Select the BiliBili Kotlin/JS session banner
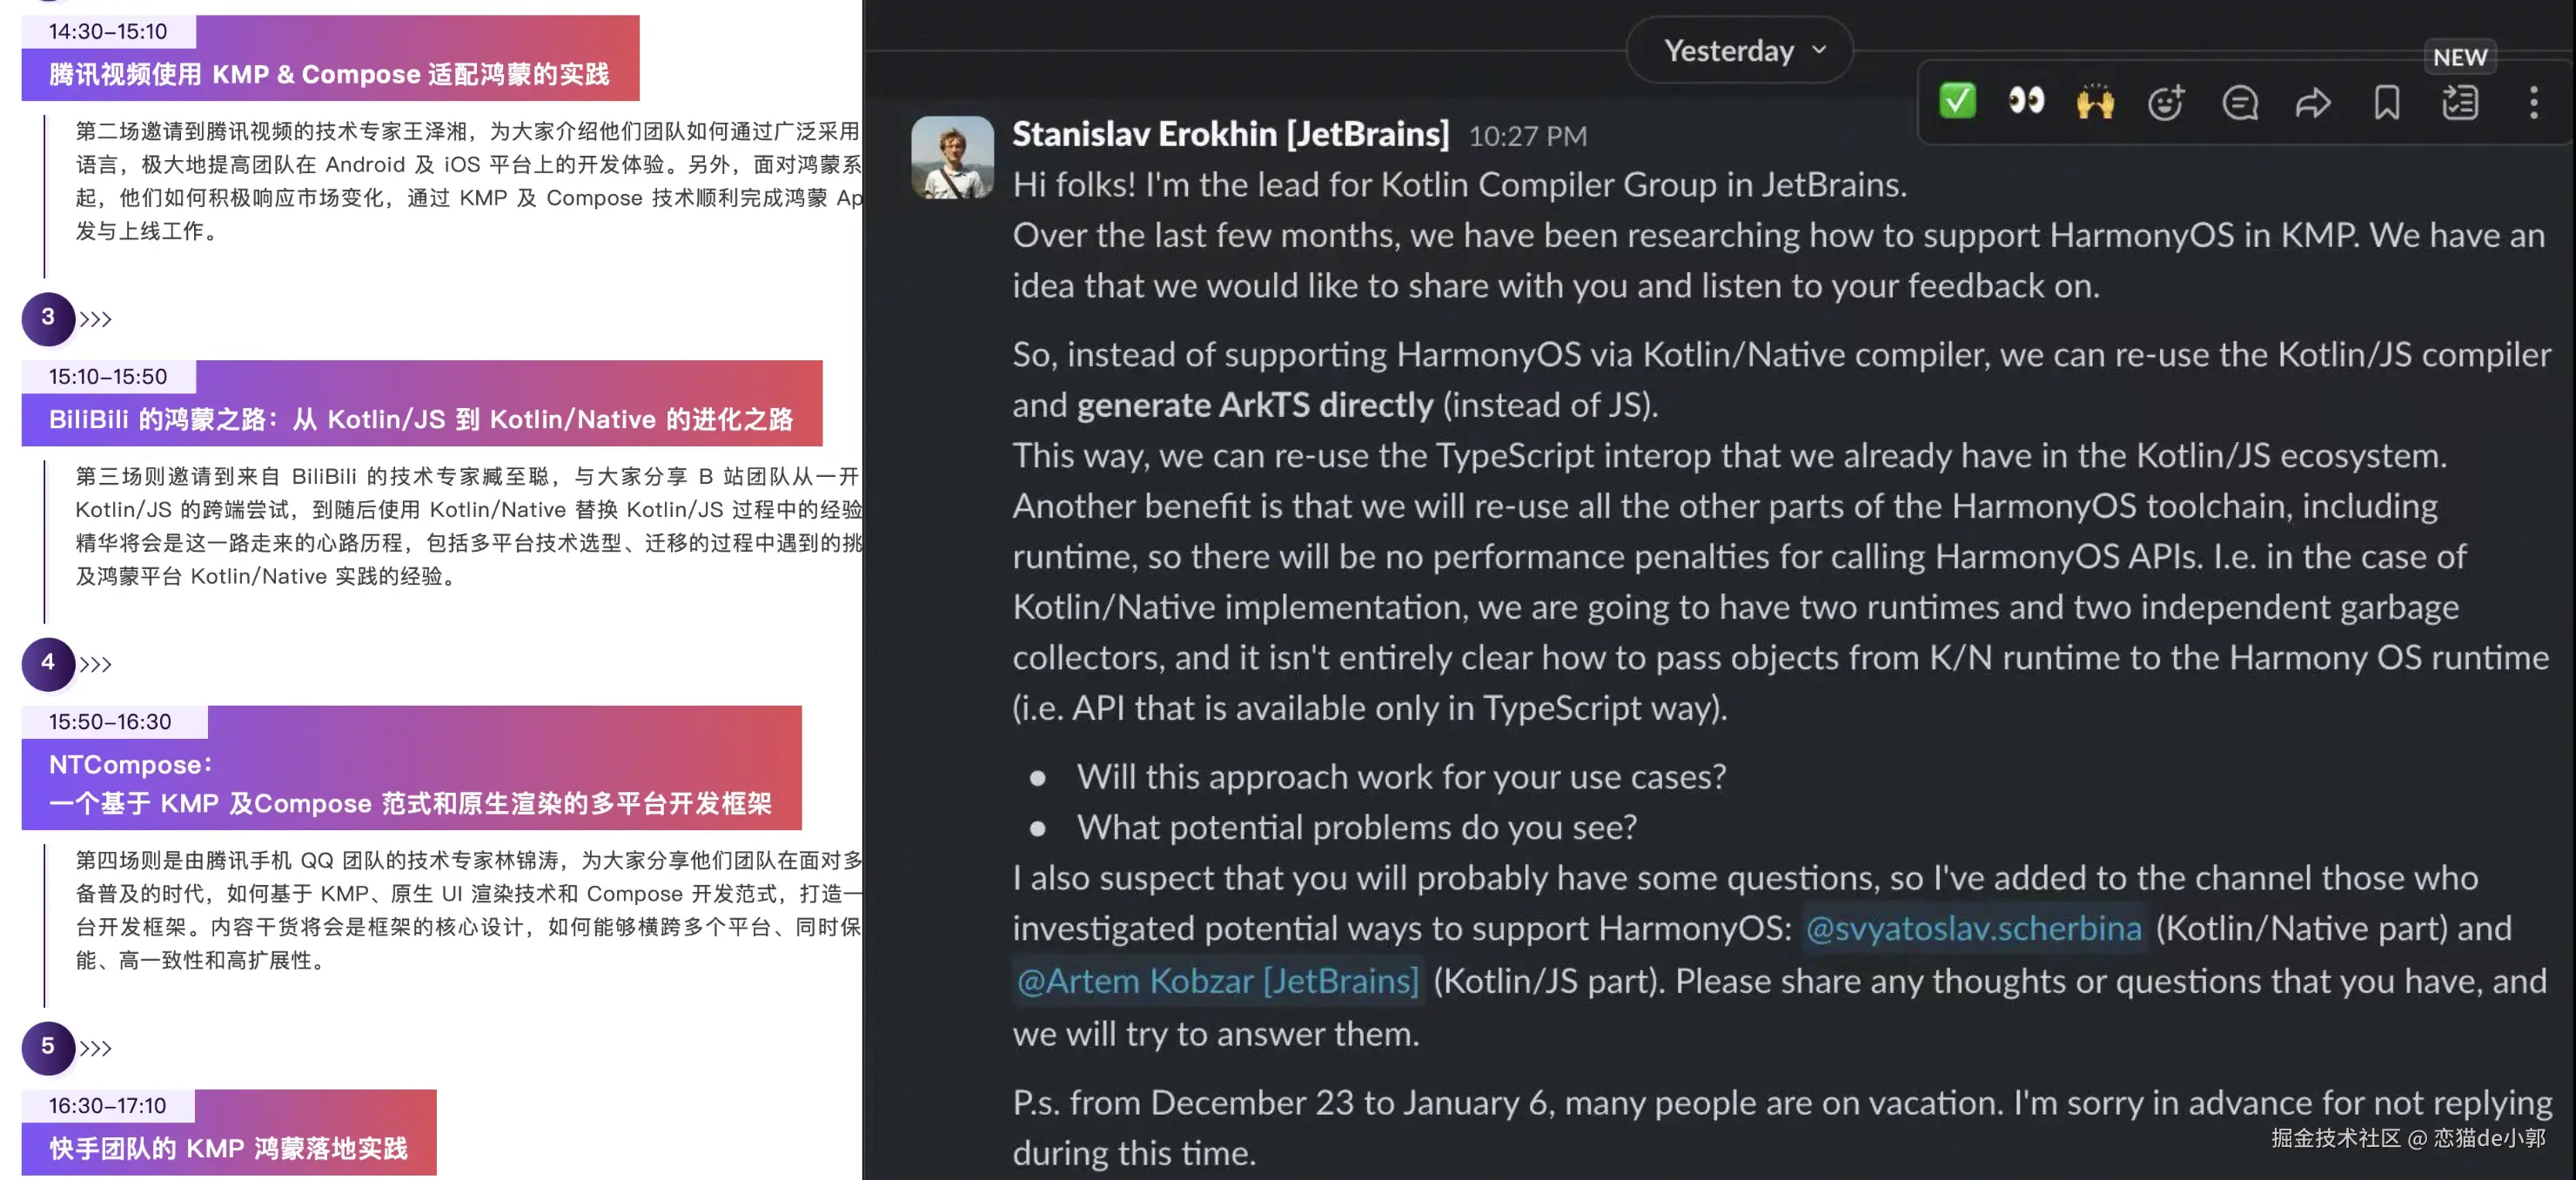The width and height of the screenshot is (2576, 1180). (x=421, y=418)
